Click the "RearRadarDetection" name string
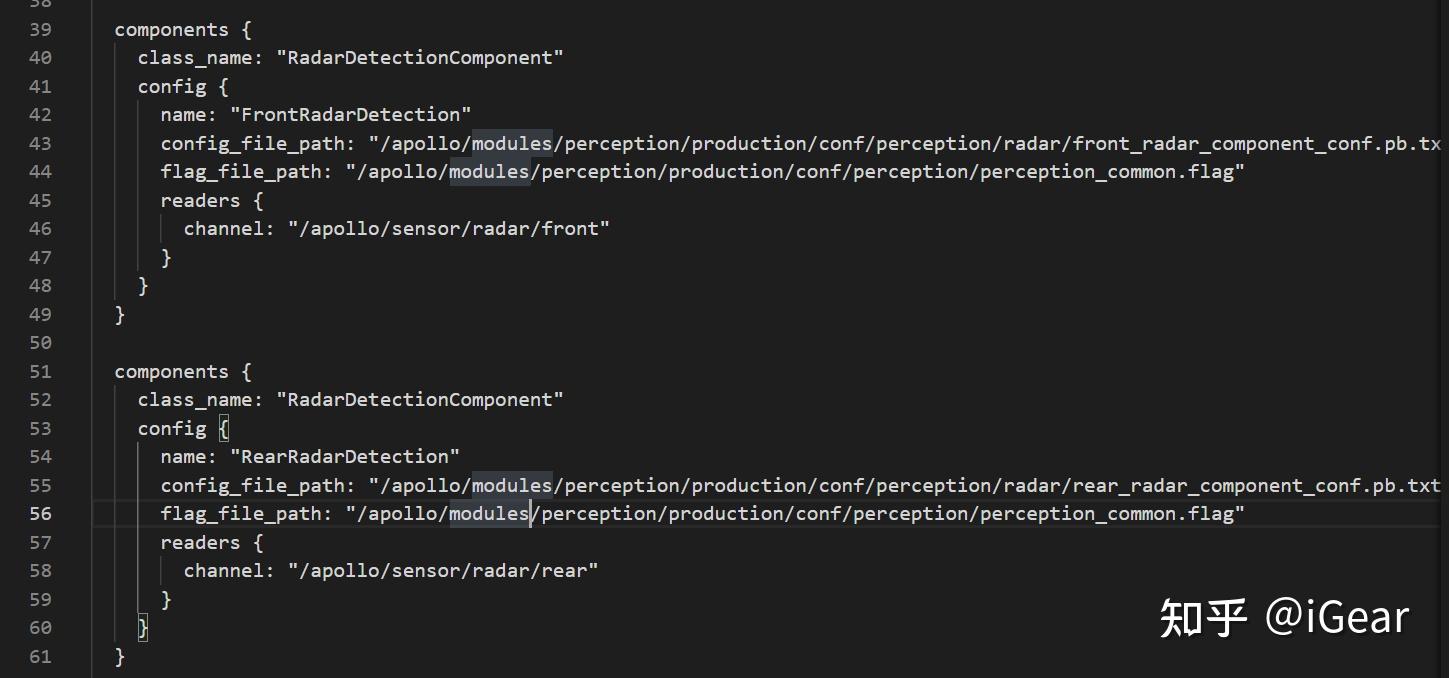 click(345, 456)
